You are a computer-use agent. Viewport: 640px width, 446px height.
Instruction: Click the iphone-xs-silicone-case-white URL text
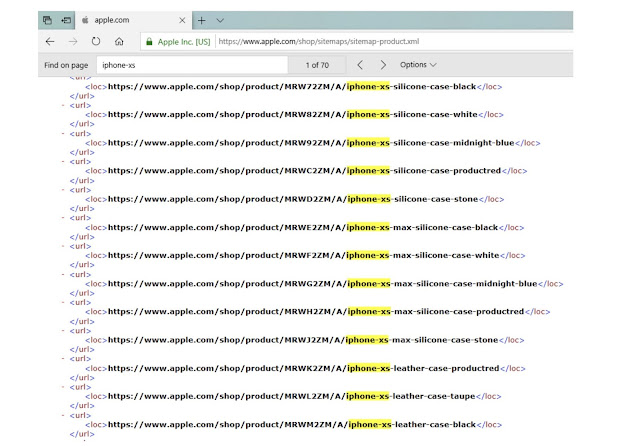pyautogui.click(x=293, y=115)
